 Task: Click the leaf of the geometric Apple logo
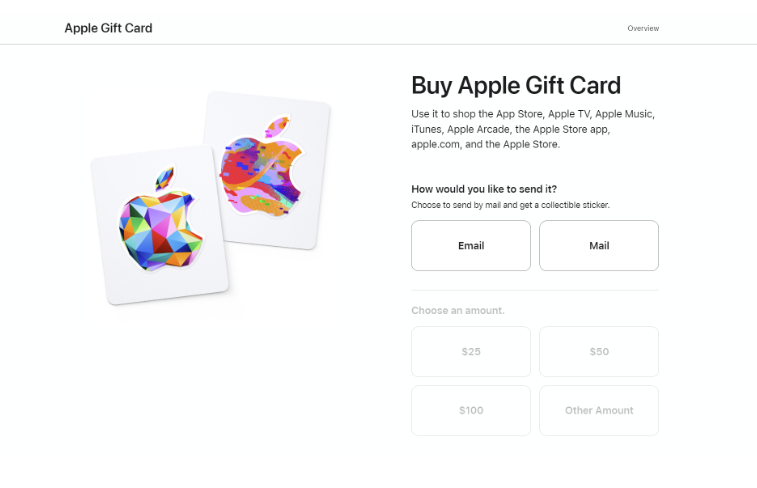(x=164, y=178)
